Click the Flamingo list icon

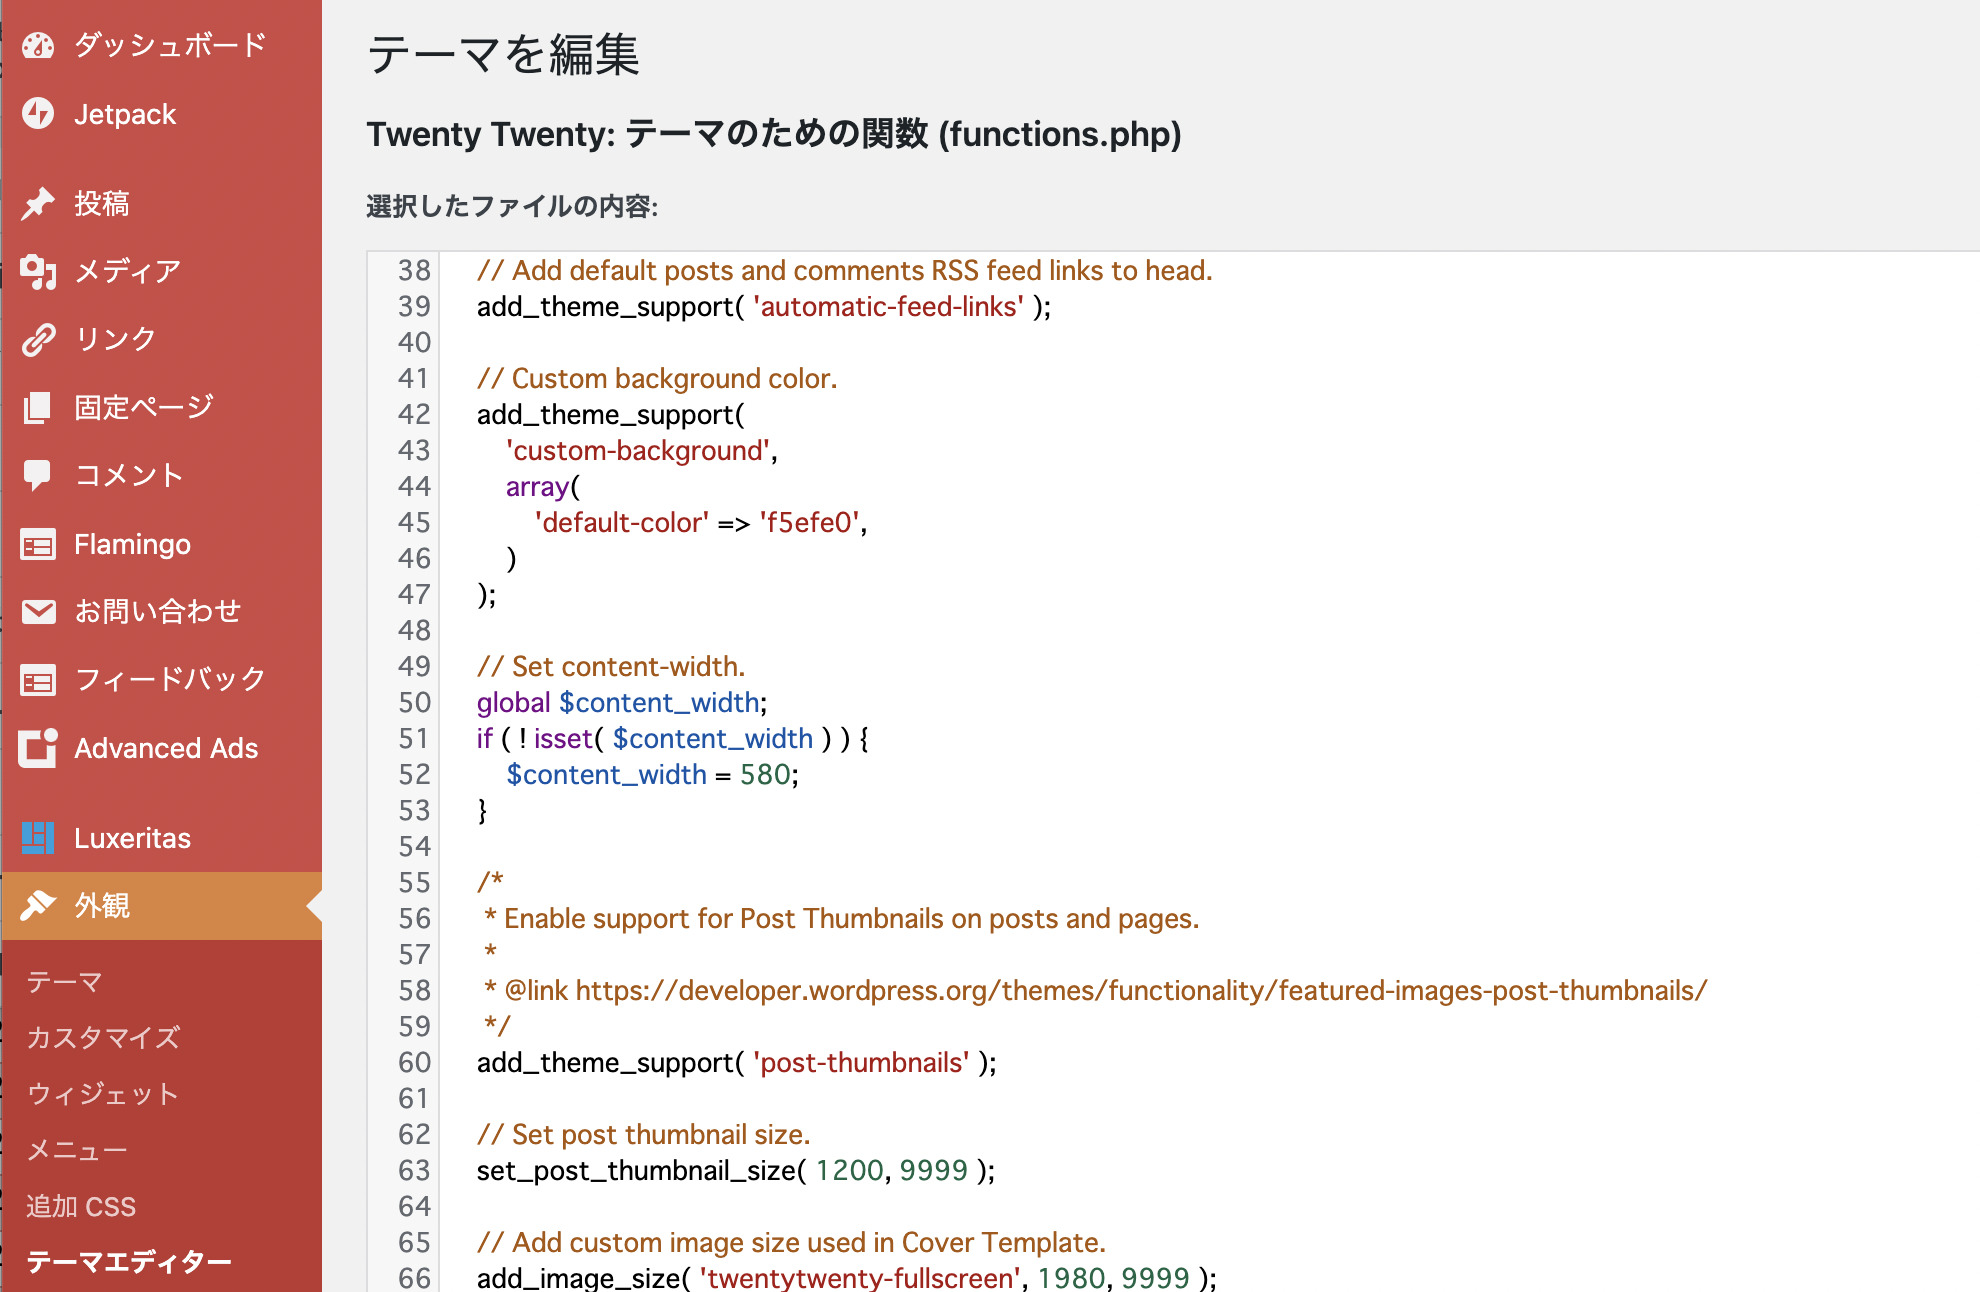click(38, 544)
